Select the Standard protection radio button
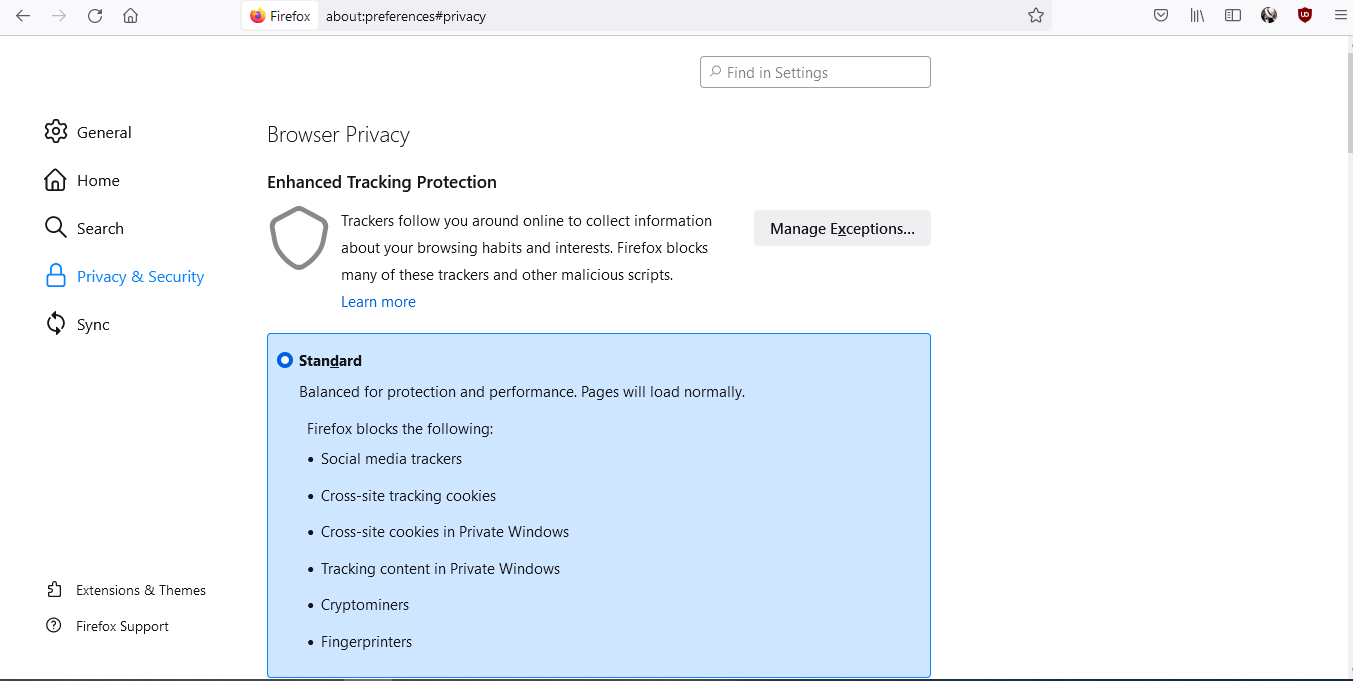The image size is (1353, 681). (x=285, y=360)
